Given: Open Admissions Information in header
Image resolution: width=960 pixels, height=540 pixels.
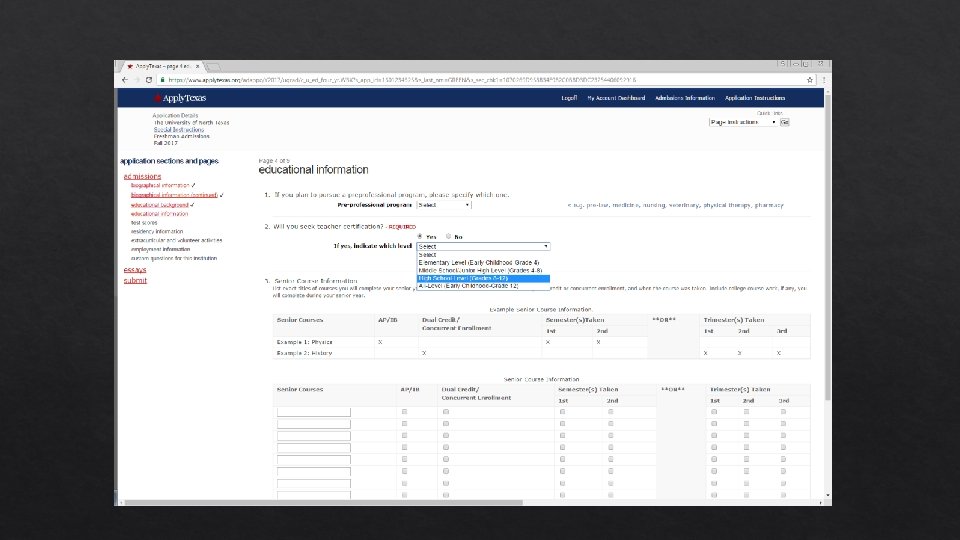Looking at the screenshot, I should (x=684, y=98).
